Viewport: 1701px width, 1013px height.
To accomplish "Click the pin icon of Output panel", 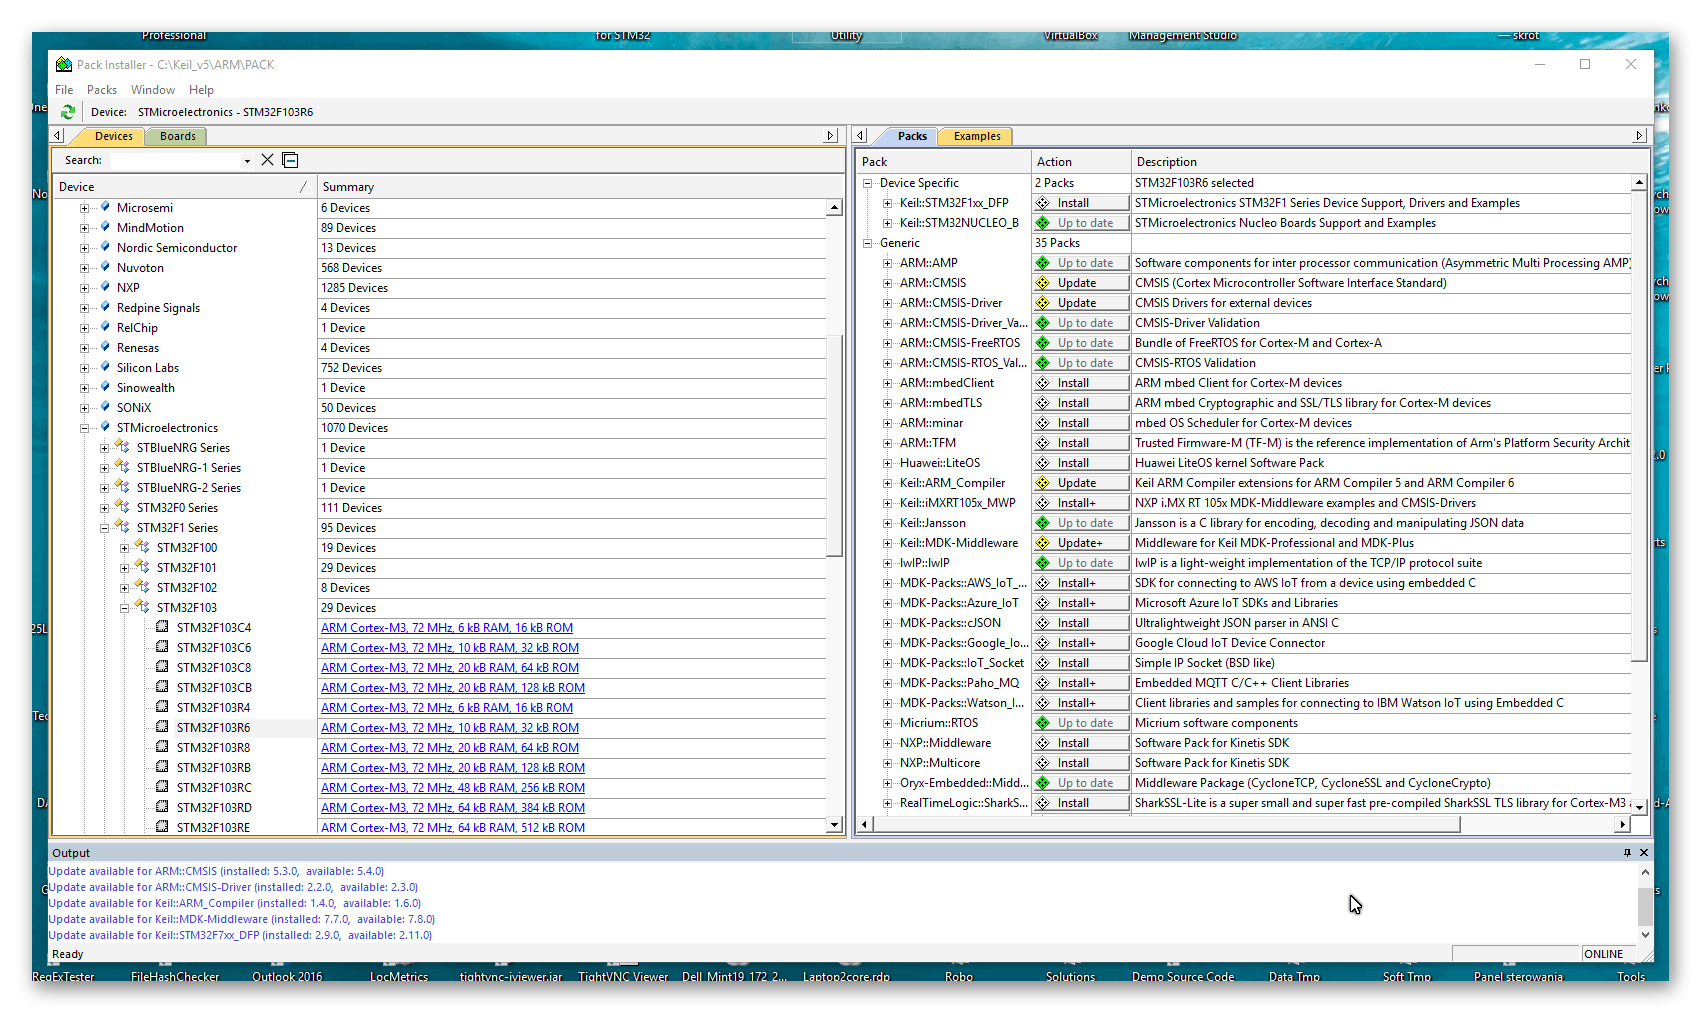I will click(1627, 853).
